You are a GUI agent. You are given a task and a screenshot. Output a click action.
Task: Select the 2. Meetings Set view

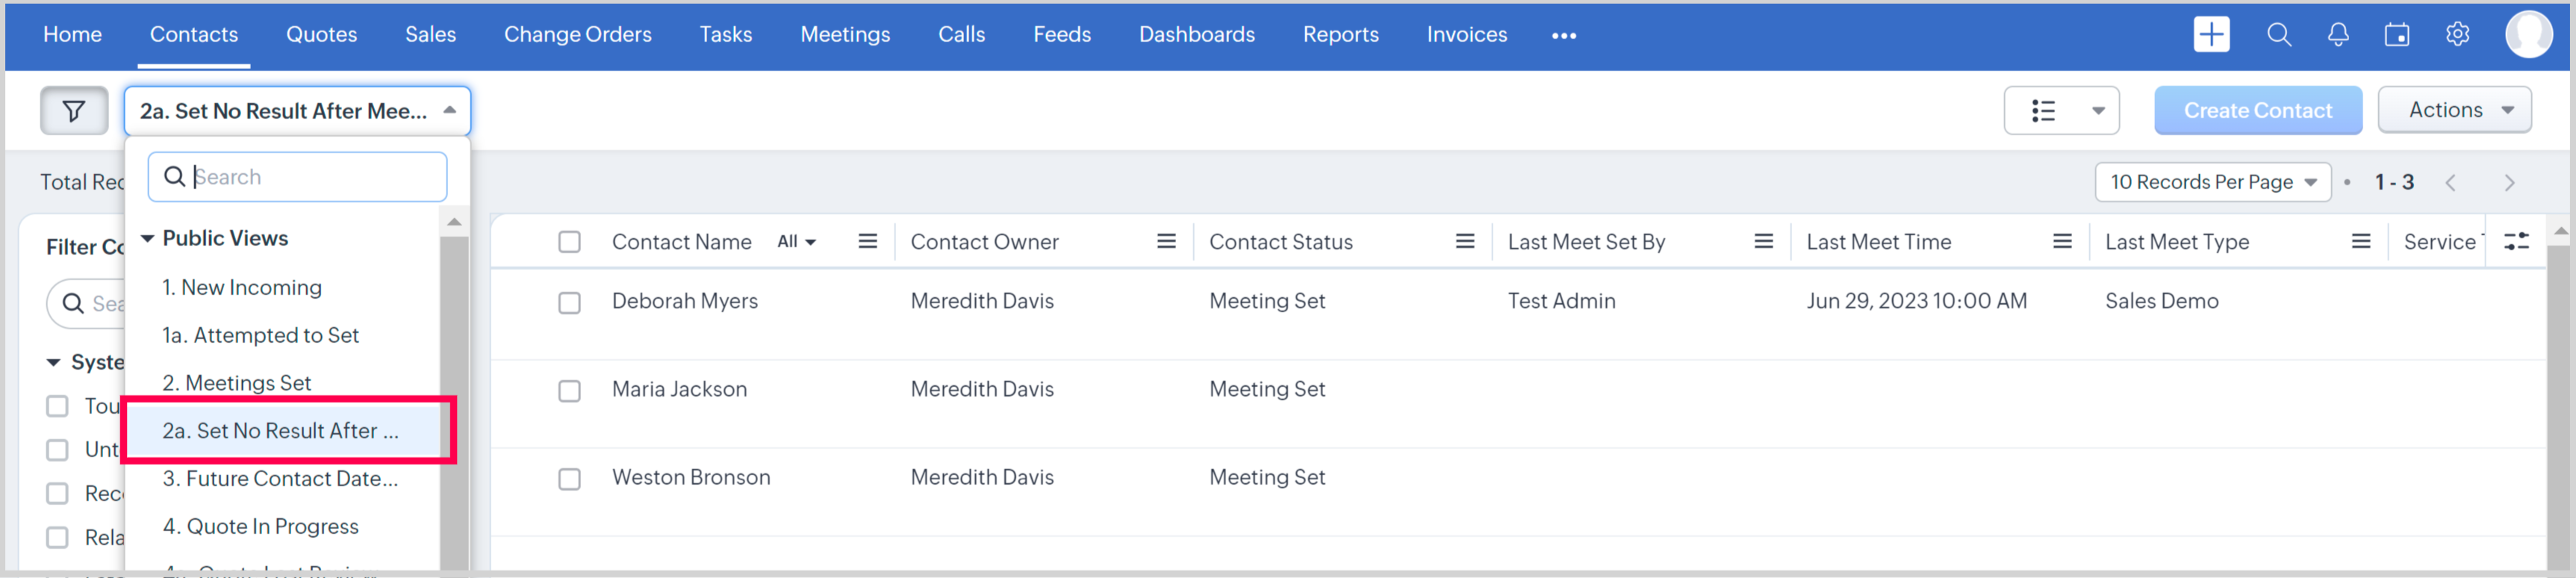(237, 383)
